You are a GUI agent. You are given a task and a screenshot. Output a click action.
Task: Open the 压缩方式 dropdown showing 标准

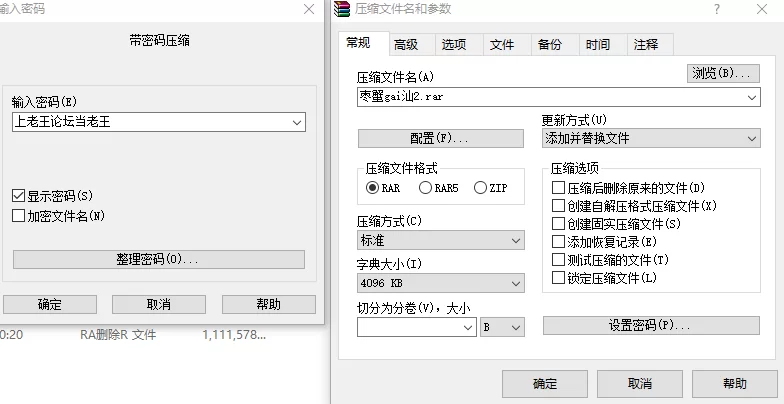(x=441, y=240)
